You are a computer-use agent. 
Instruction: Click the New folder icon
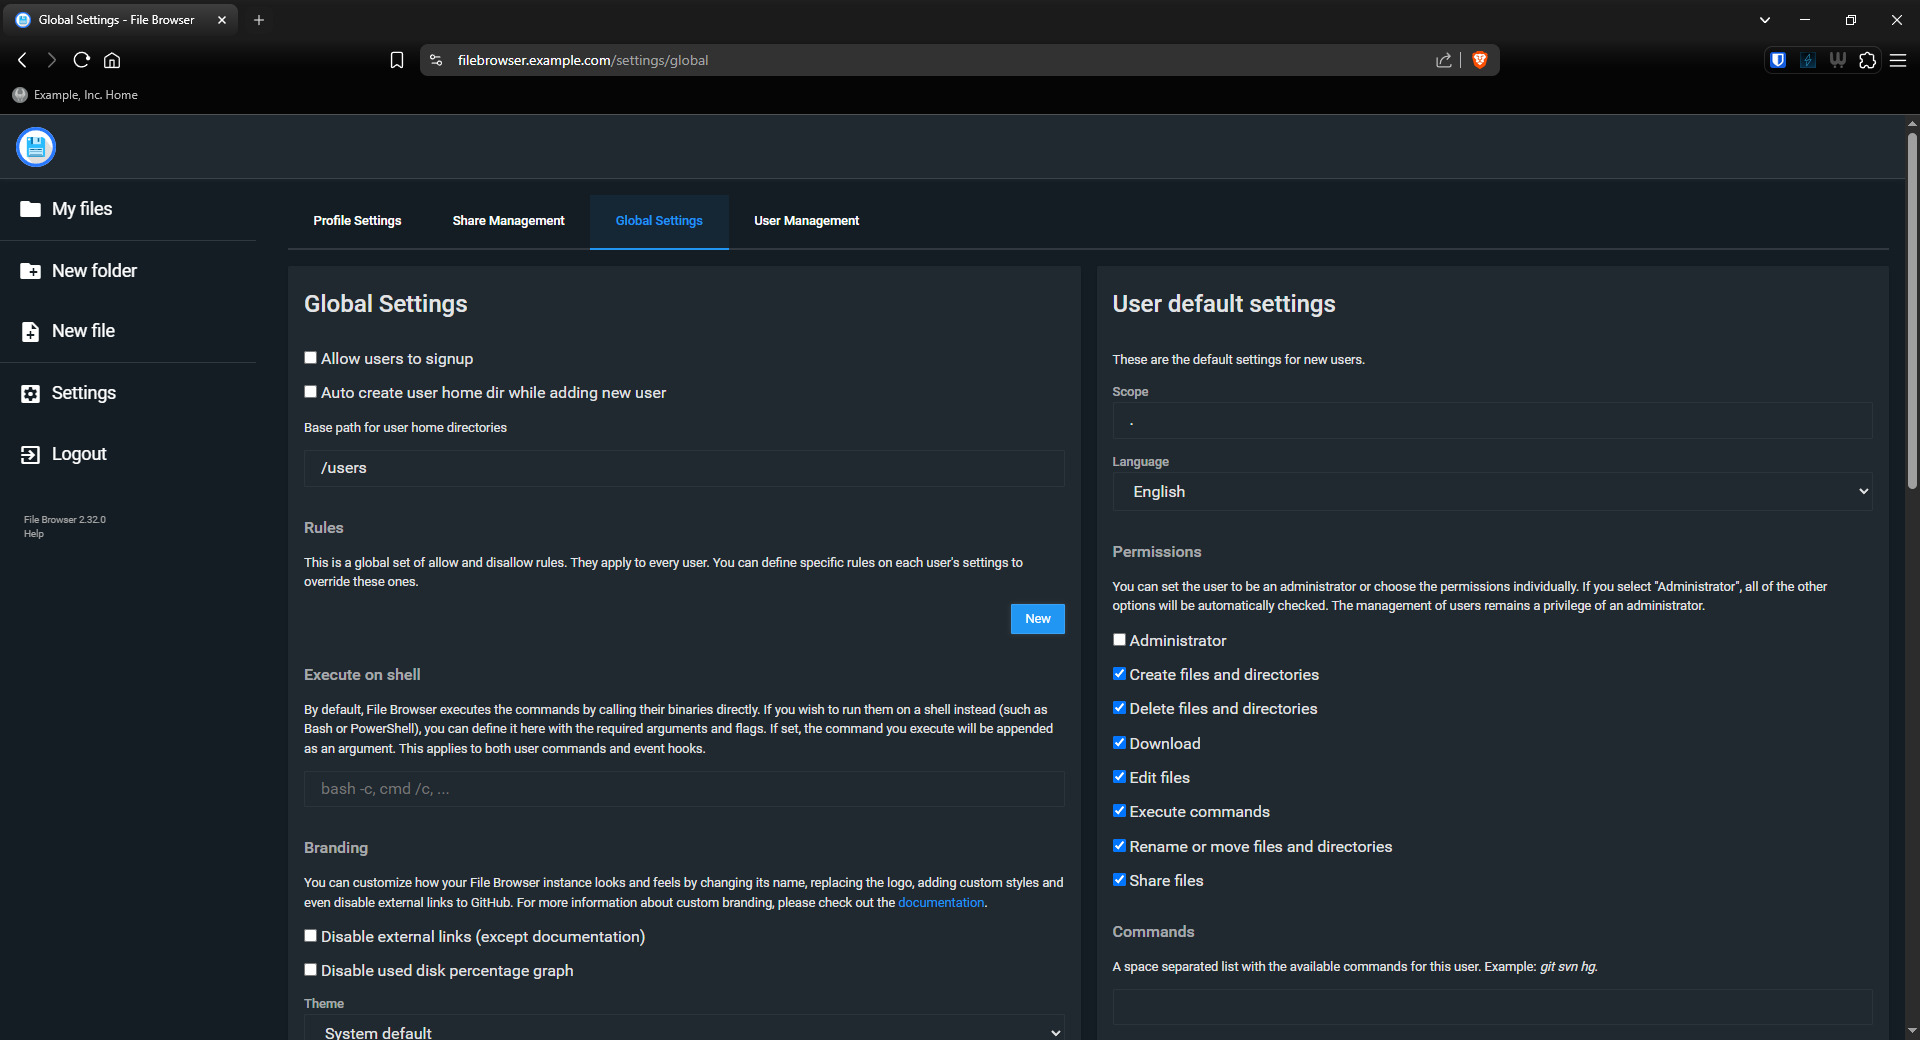pyautogui.click(x=31, y=271)
